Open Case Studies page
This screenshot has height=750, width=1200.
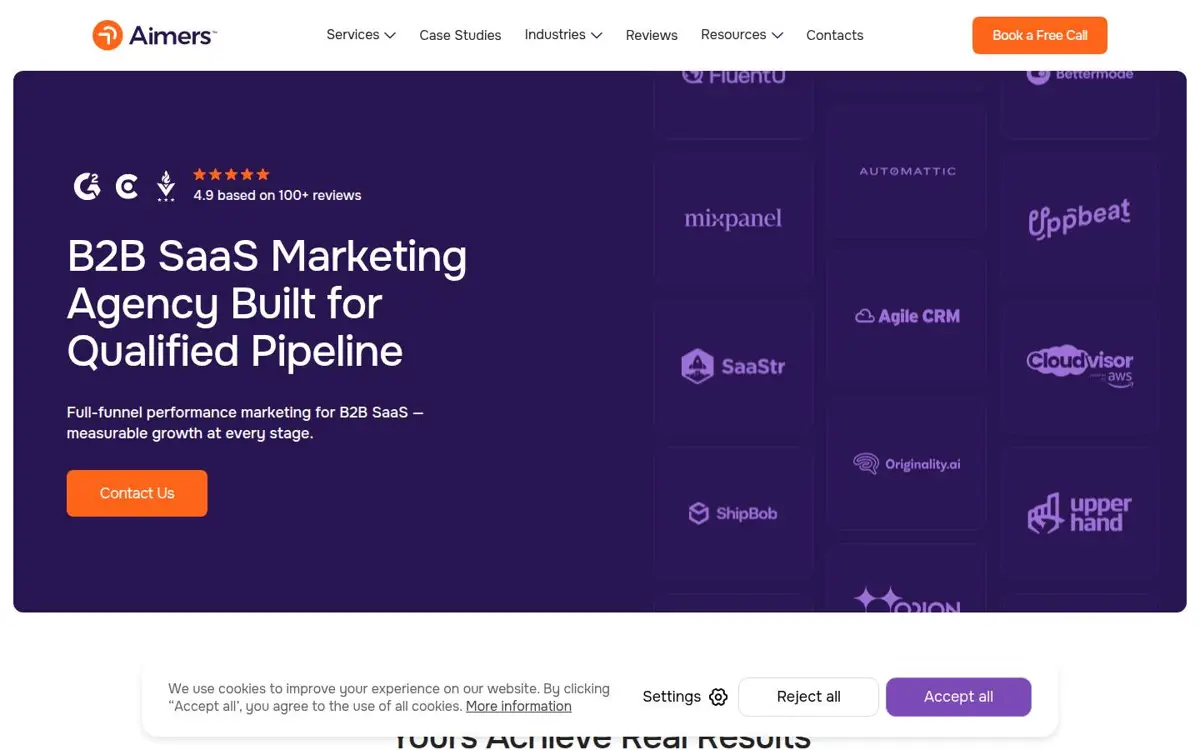(460, 35)
